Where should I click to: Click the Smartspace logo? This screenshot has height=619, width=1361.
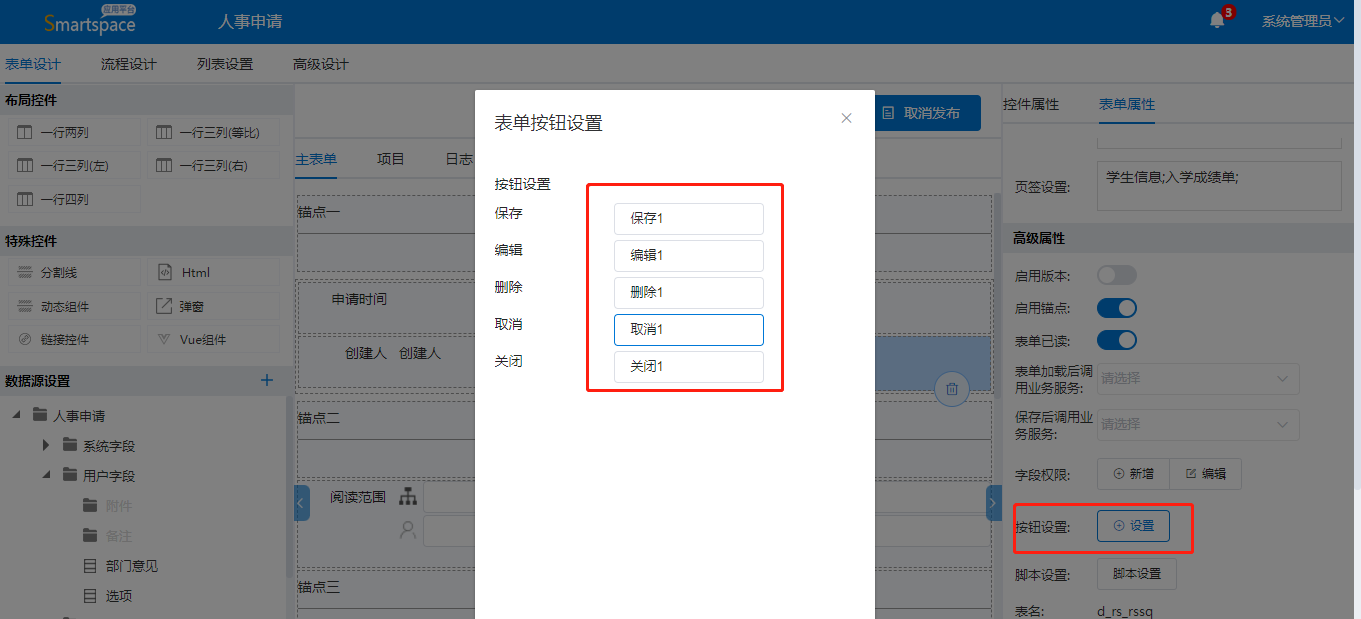tap(90, 21)
